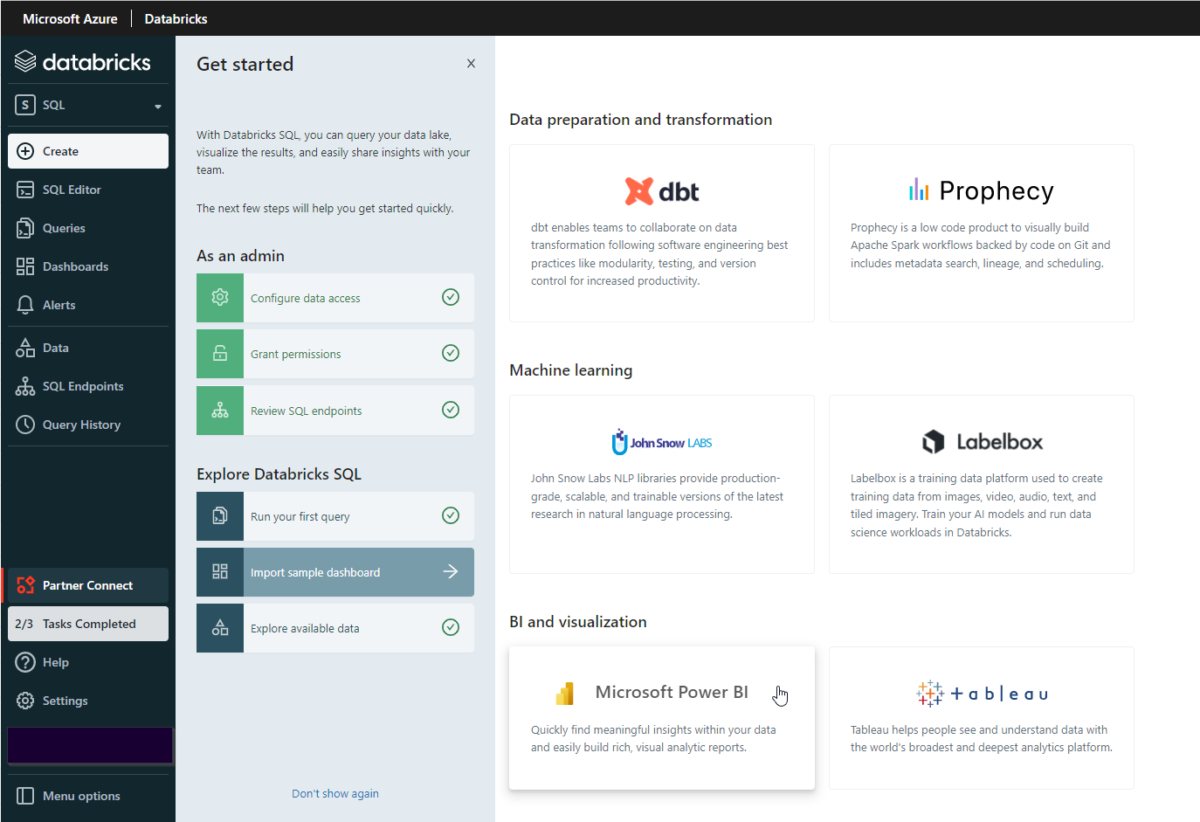The image size is (1200, 822).
Task: View Alerts from the sidebar
Action: (60, 304)
